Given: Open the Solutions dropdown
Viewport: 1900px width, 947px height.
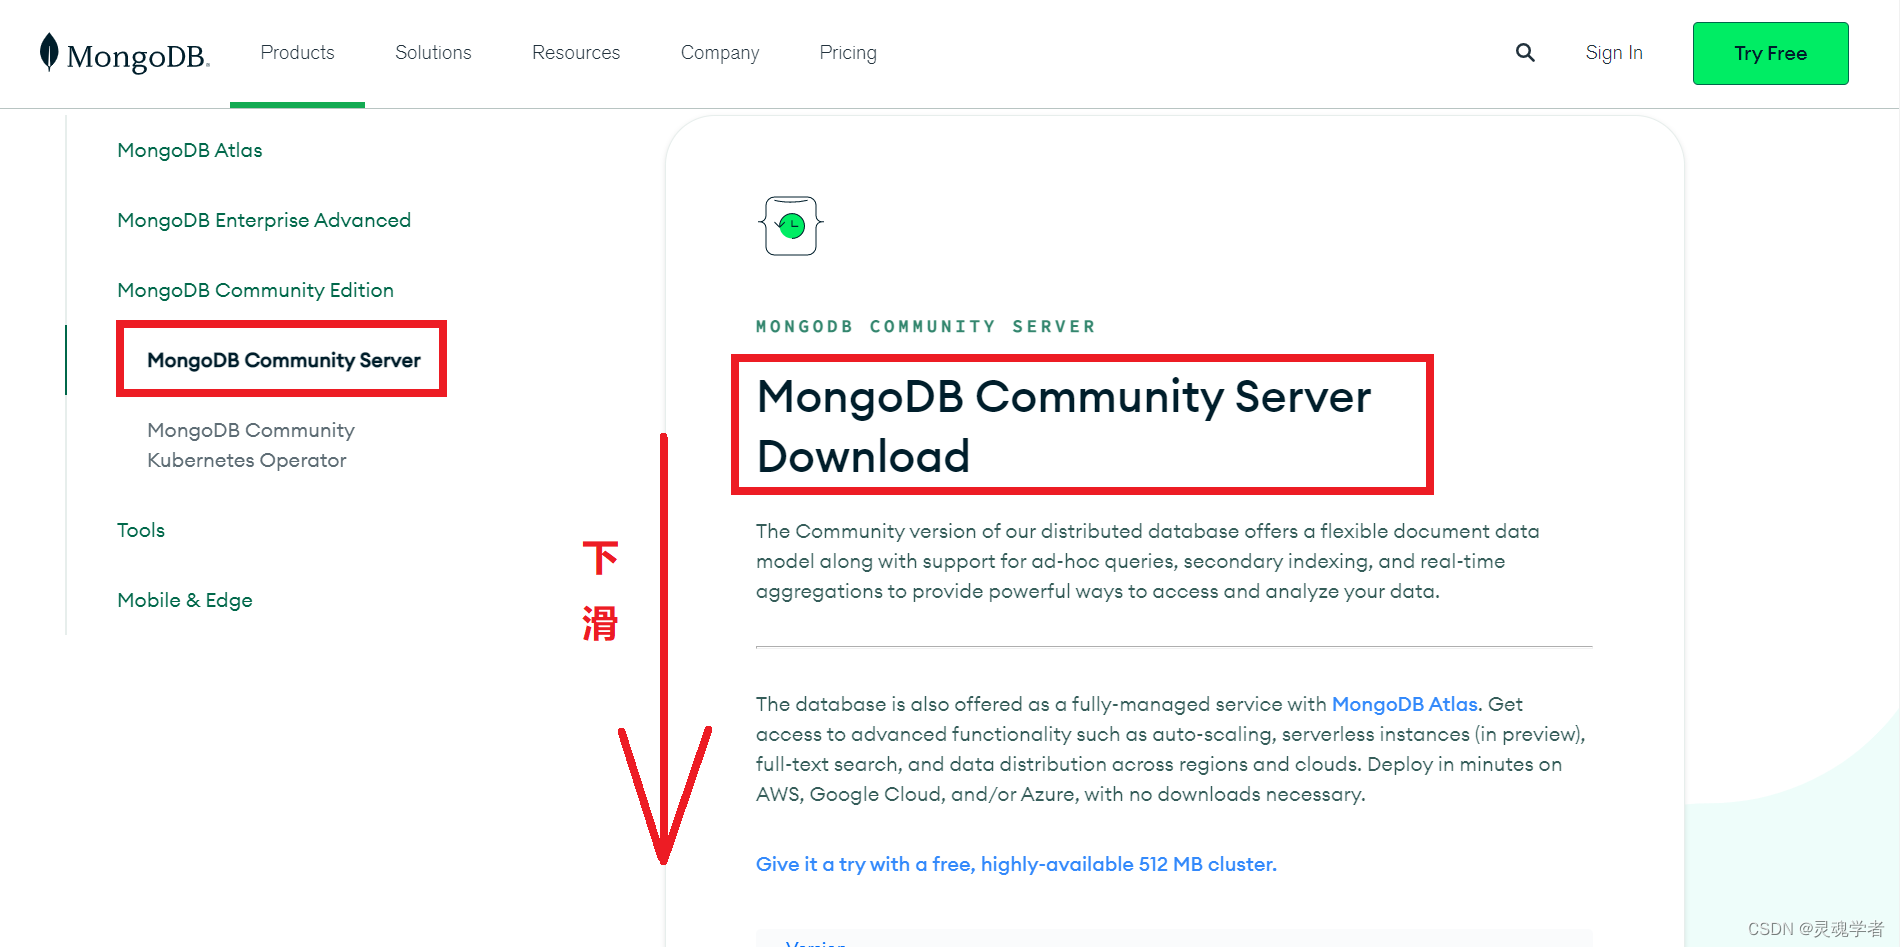Looking at the screenshot, I should click(x=432, y=52).
